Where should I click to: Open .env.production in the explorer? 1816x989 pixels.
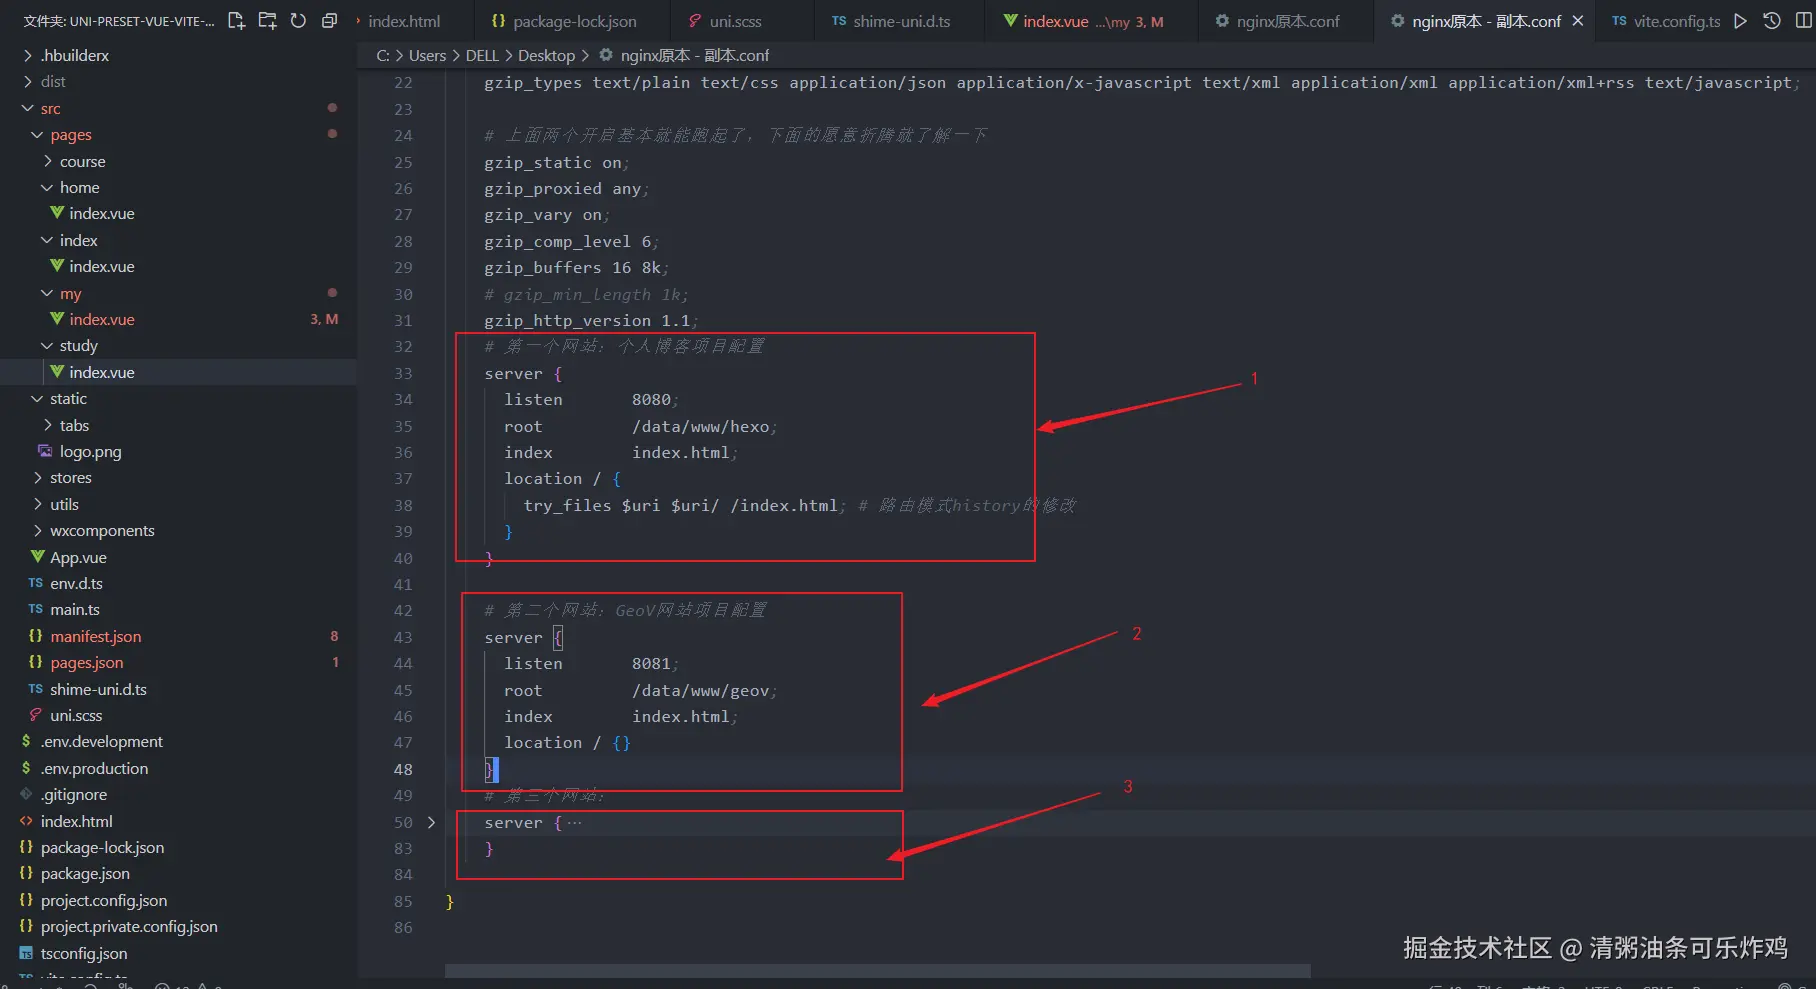click(x=94, y=768)
